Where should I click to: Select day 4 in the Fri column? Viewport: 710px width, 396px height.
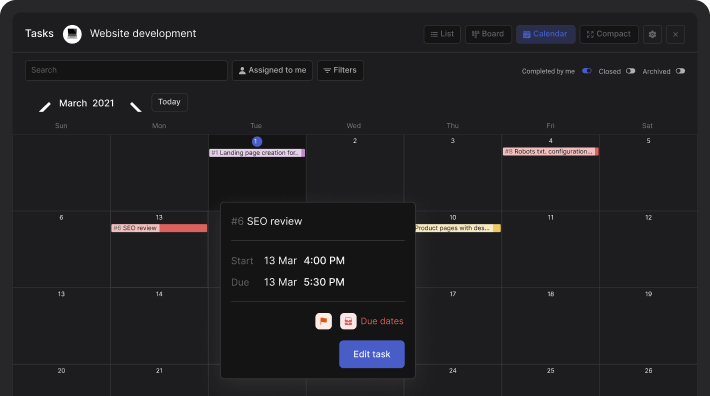point(551,141)
